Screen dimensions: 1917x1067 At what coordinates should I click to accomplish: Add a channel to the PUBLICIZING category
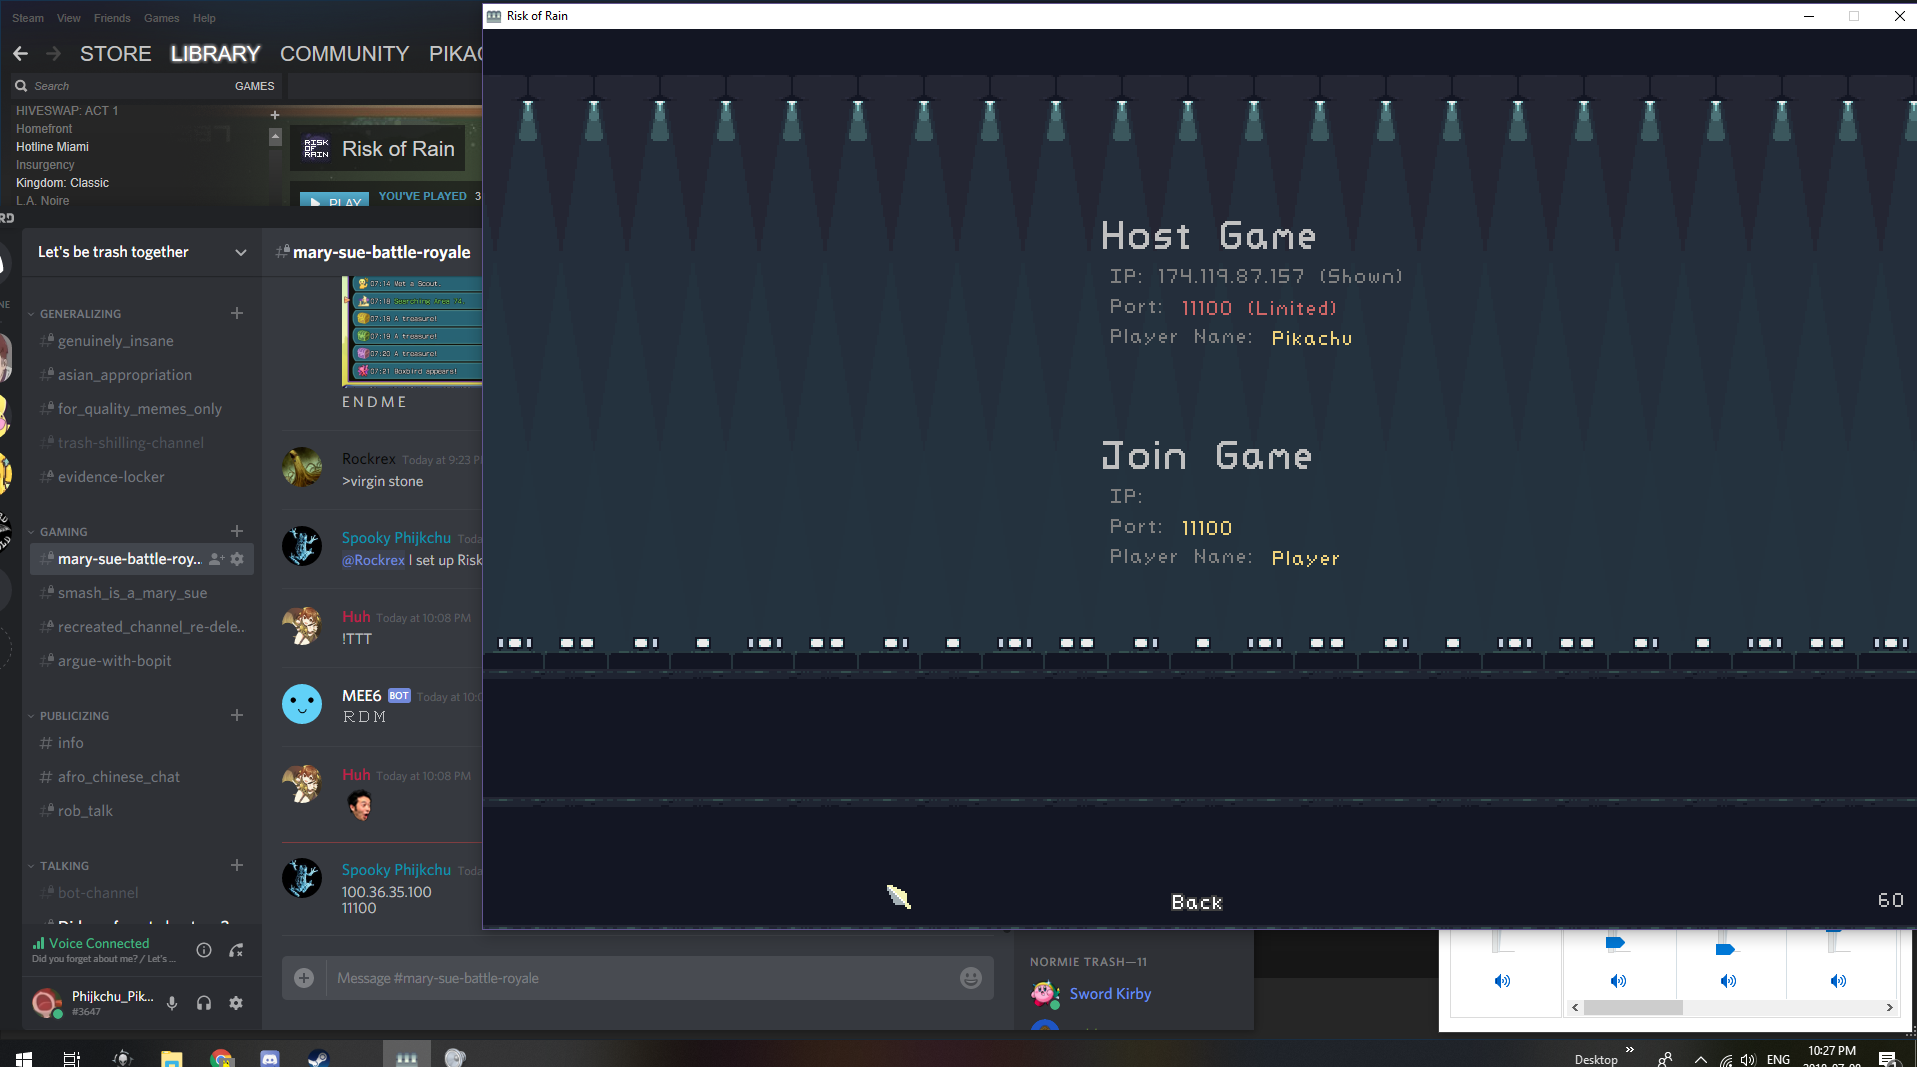tap(237, 715)
